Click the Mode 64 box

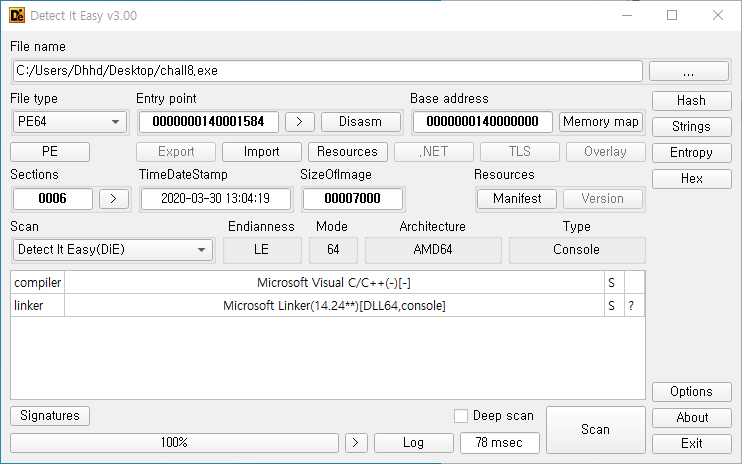click(333, 250)
